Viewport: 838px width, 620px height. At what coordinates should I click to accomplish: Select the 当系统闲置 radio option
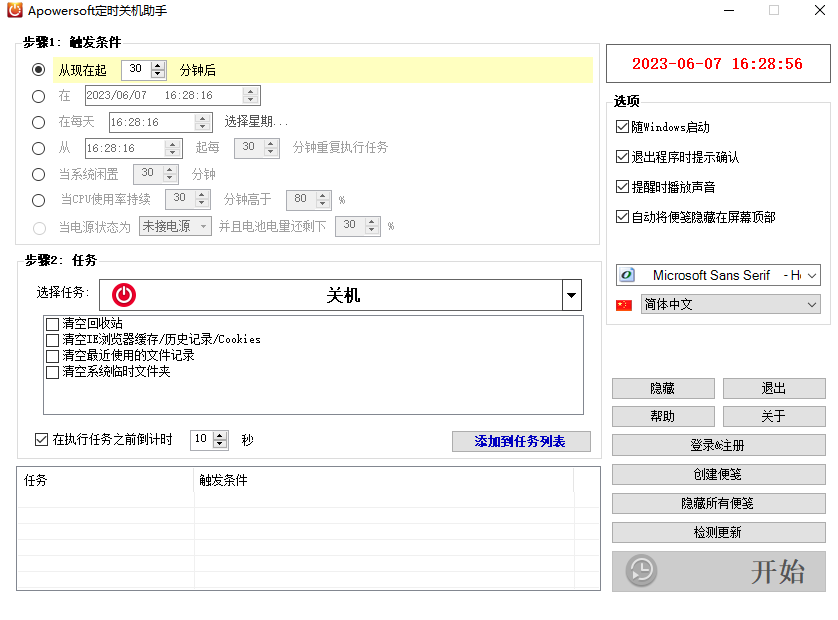point(38,174)
